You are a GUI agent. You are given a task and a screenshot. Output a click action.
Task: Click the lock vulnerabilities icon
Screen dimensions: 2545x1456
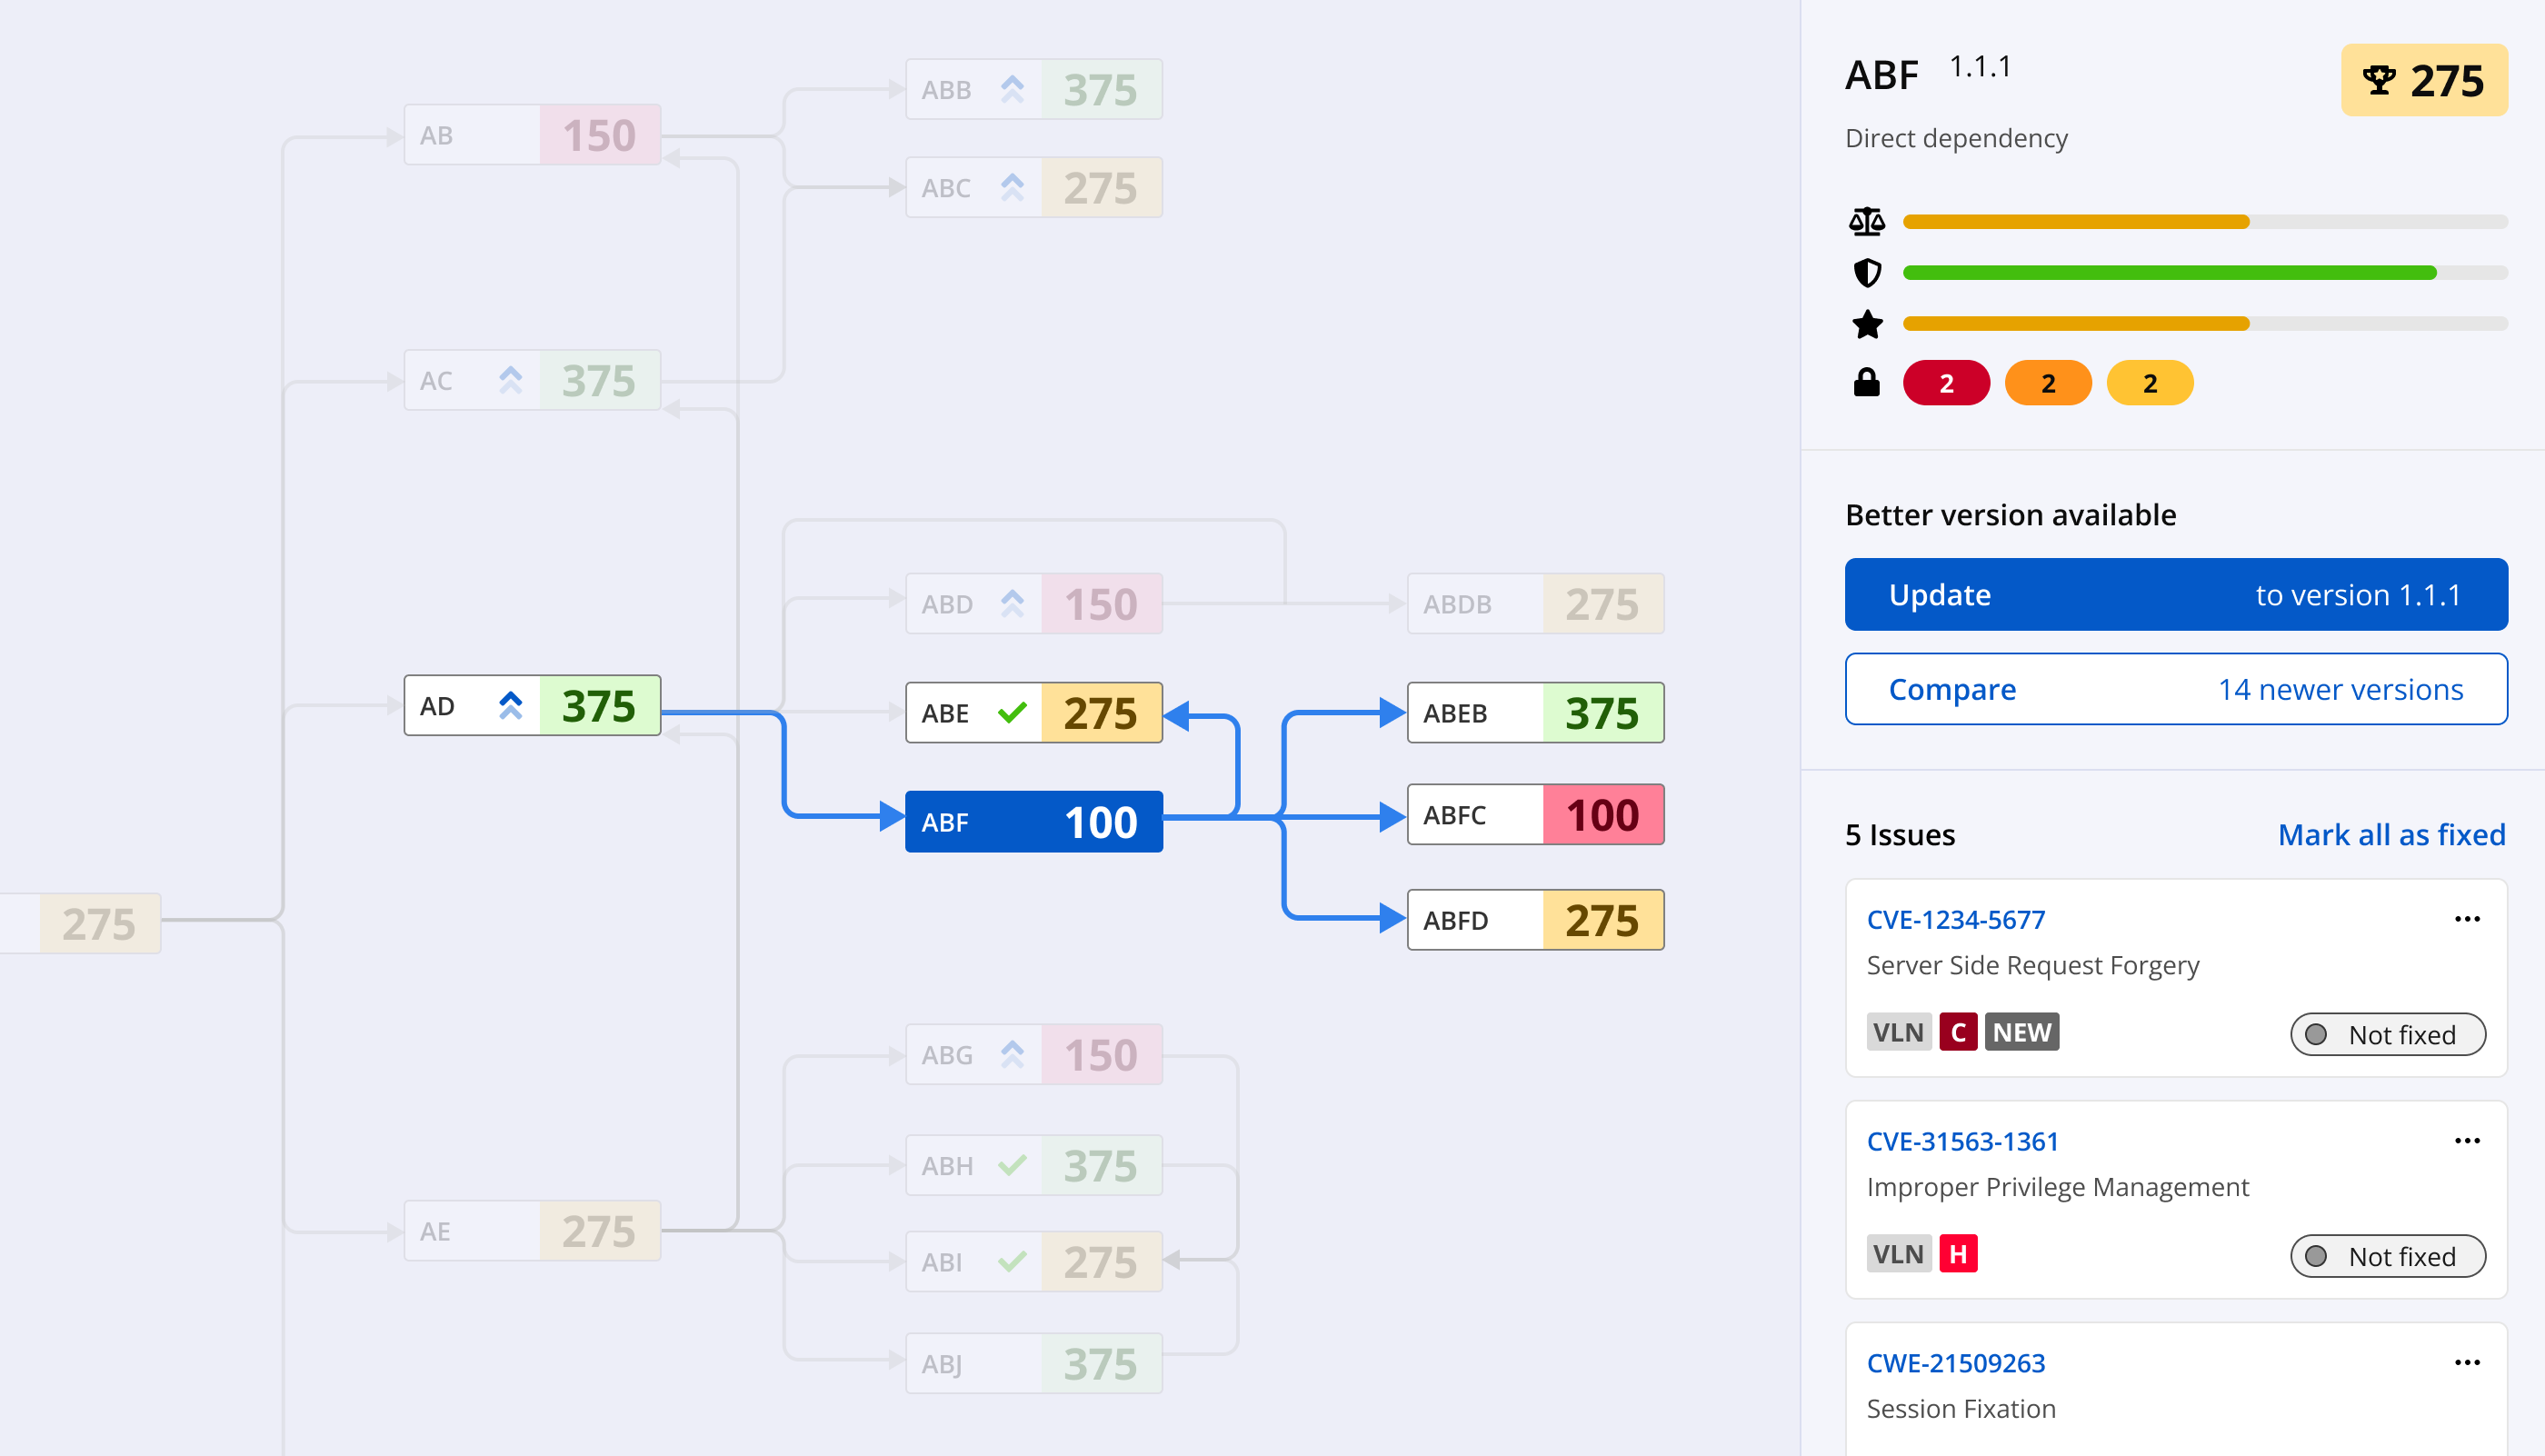[1868, 380]
